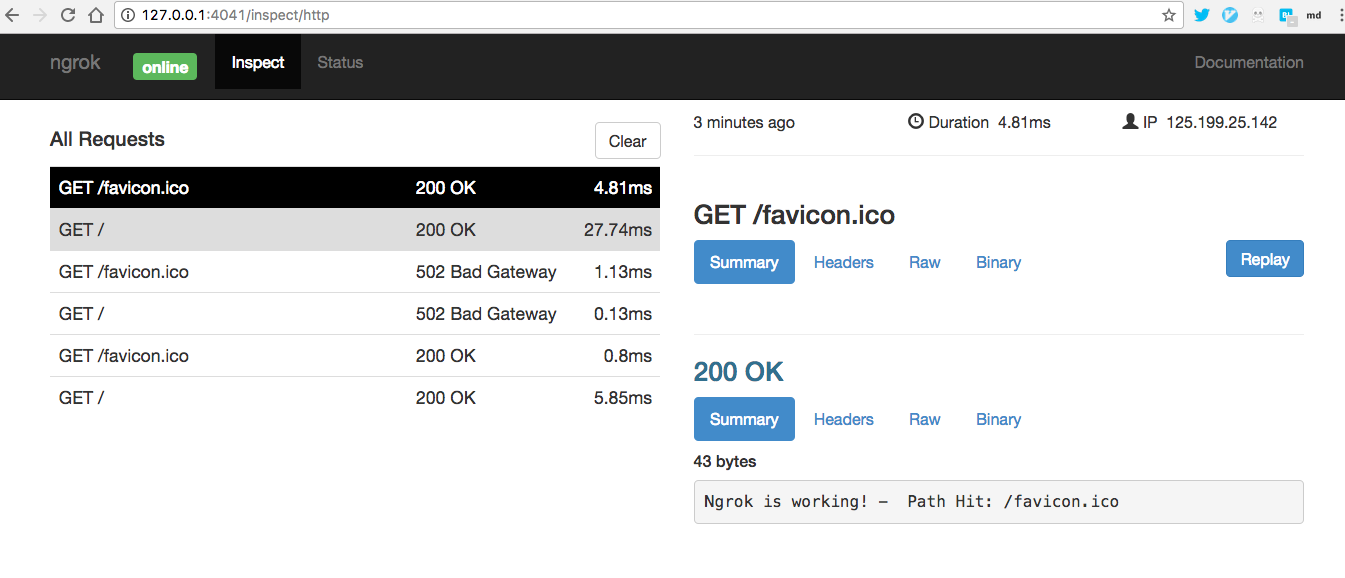Click the browser back arrow

(x=13, y=15)
